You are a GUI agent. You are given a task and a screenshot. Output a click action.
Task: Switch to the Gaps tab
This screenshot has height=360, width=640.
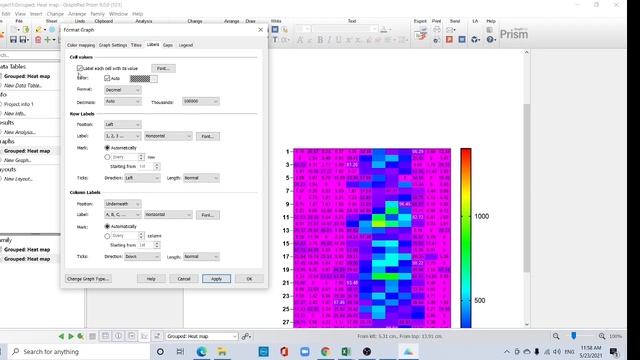click(168, 45)
